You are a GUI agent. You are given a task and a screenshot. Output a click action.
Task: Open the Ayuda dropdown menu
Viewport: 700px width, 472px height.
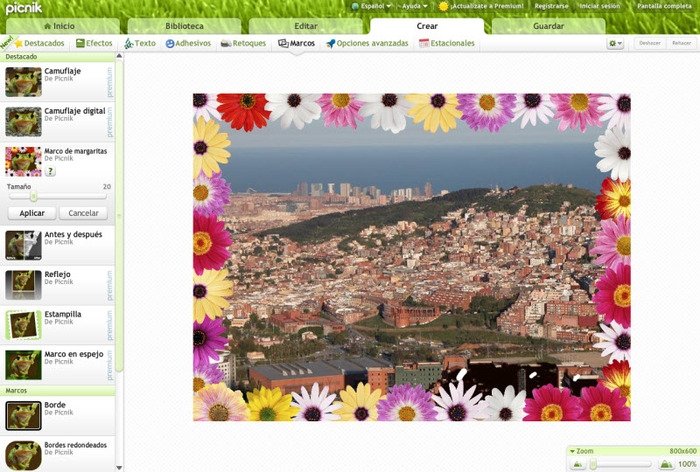coord(414,6)
